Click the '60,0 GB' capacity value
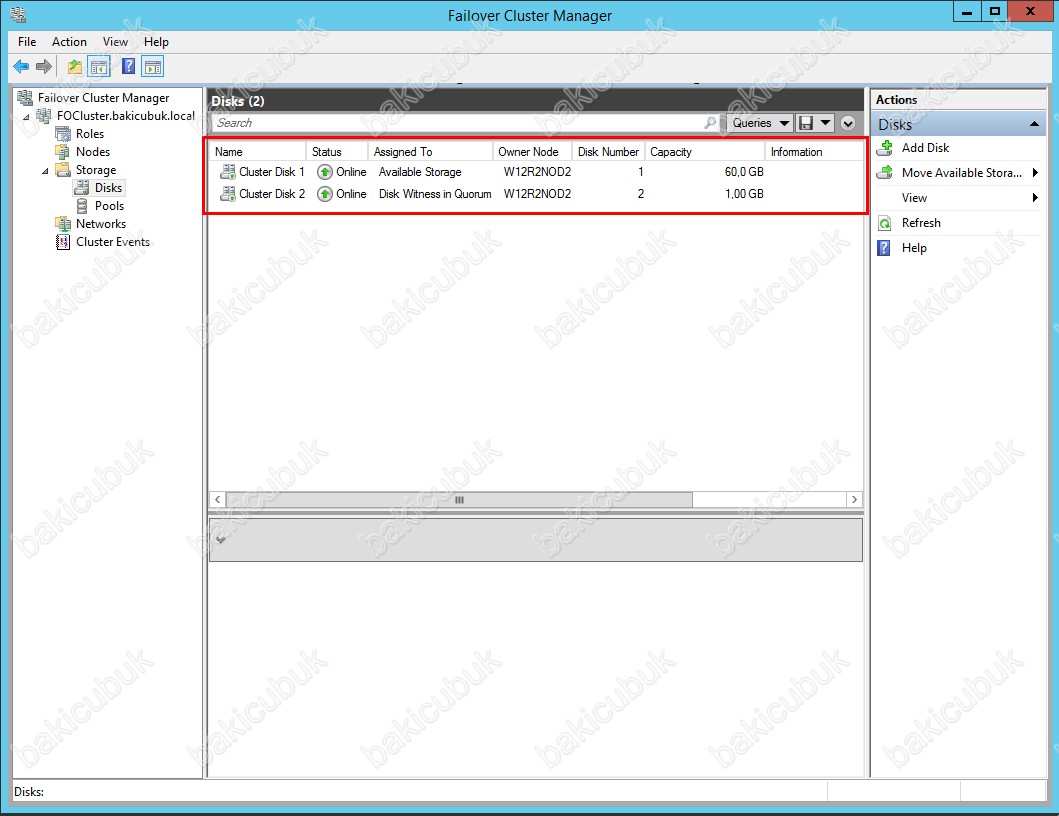Viewport: 1059px width, 816px height. pyautogui.click(x=744, y=172)
